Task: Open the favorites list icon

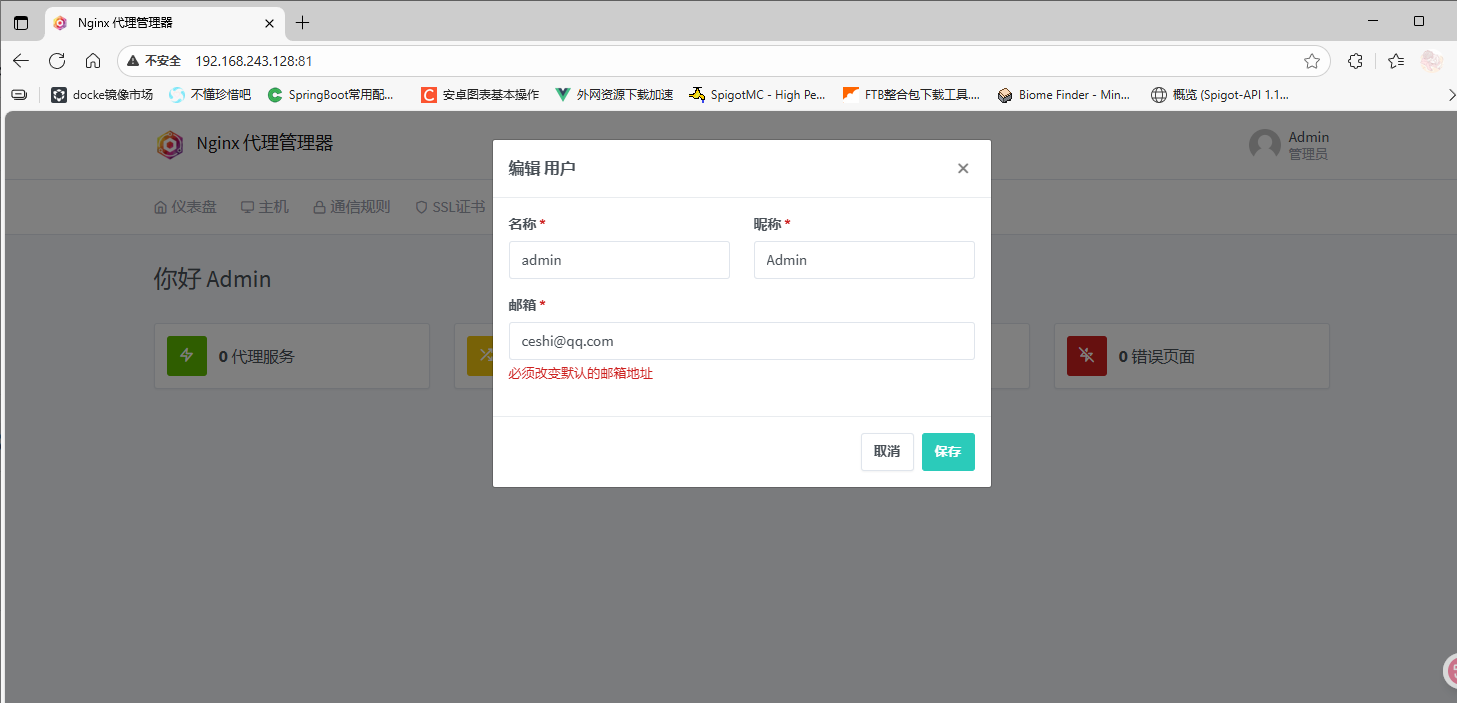Action: (x=1396, y=61)
